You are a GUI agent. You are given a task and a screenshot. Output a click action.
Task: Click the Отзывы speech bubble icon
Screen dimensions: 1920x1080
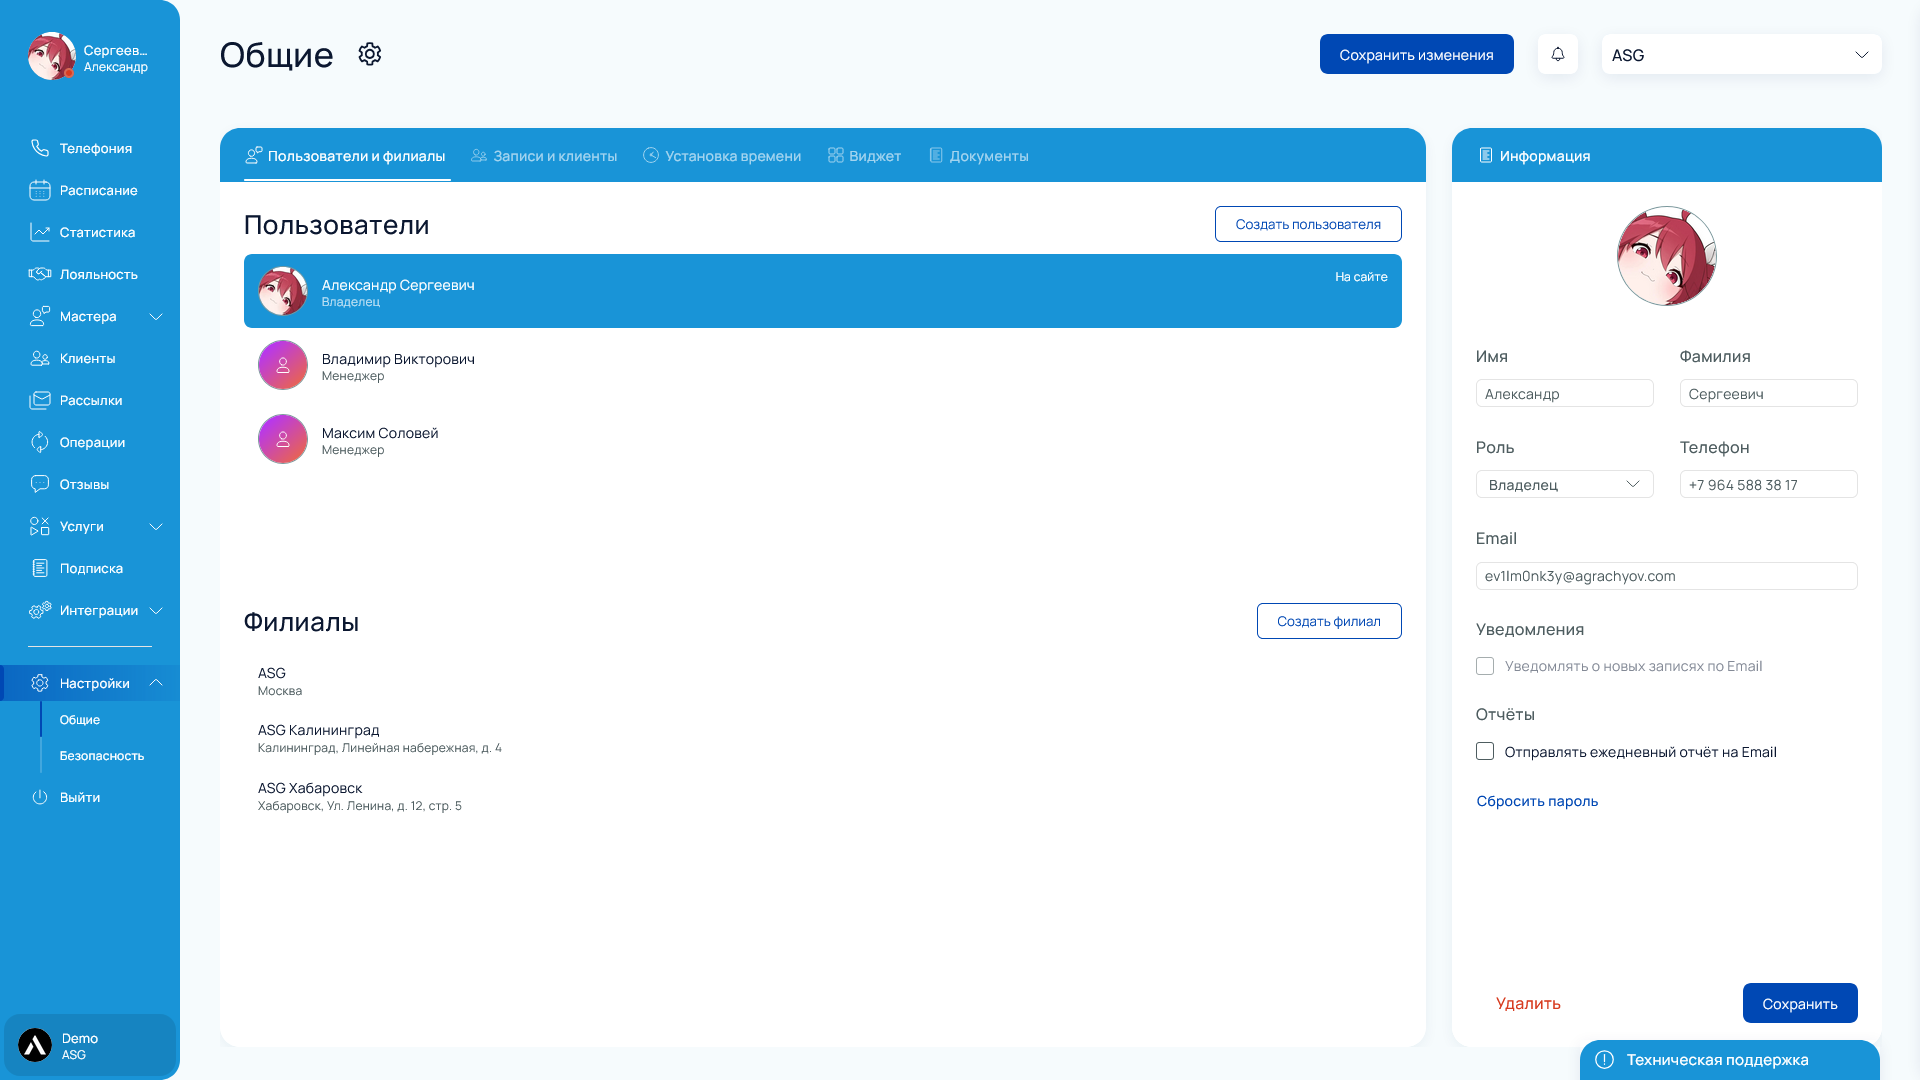click(x=40, y=484)
